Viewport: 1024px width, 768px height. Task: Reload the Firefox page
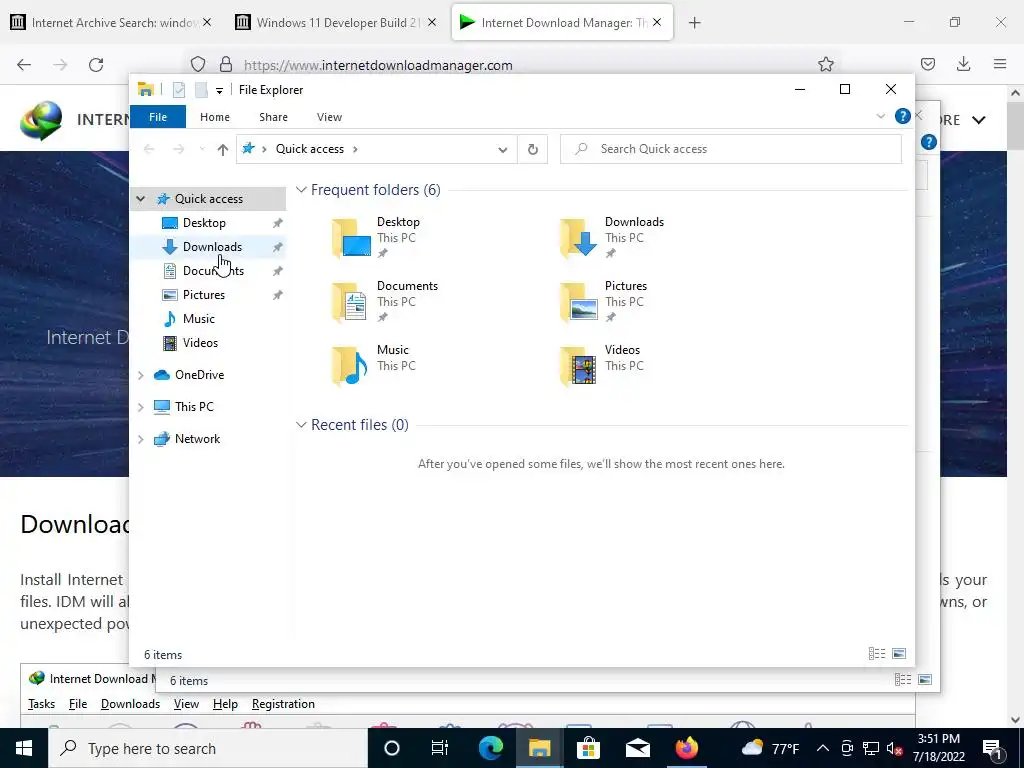click(96, 65)
